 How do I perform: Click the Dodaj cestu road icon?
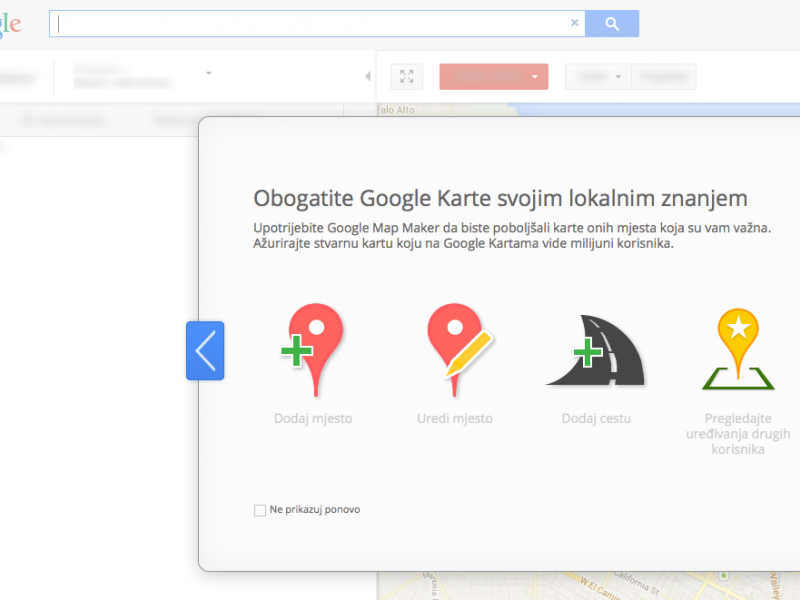[x=596, y=351]
